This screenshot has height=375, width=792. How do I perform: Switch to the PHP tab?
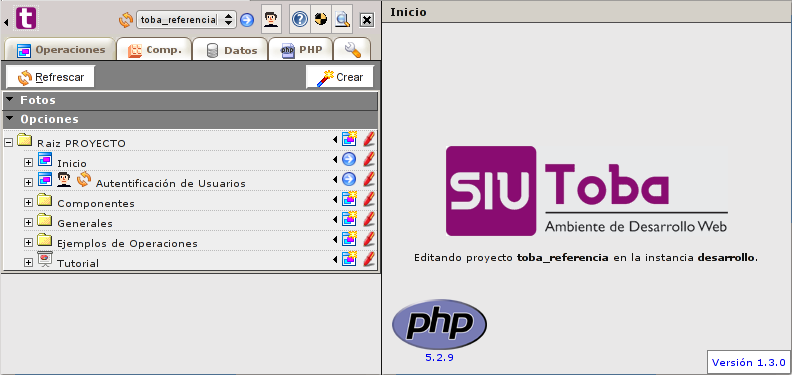[301, 50]
